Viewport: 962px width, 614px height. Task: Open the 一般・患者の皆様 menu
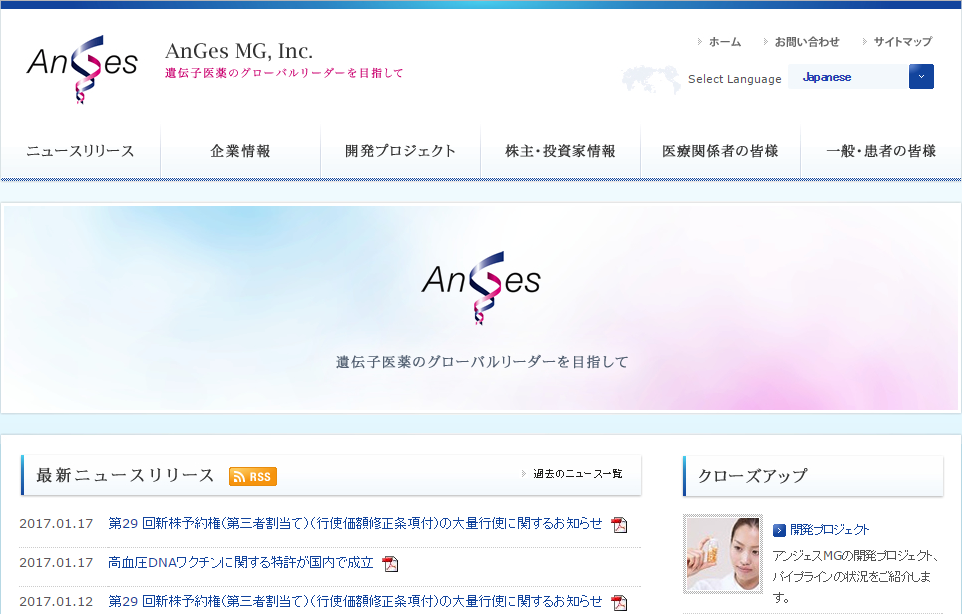pos(881,151)
